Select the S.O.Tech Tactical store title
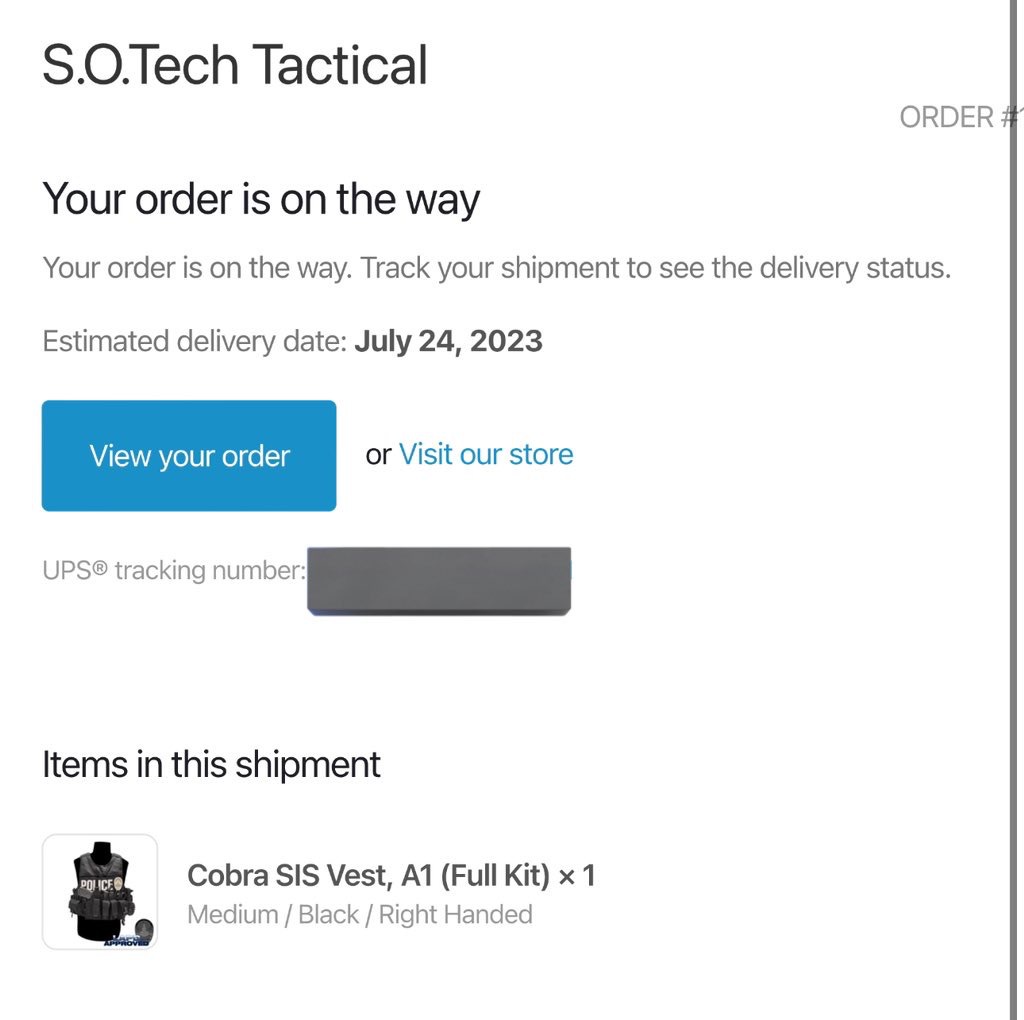 coord(235,65)
